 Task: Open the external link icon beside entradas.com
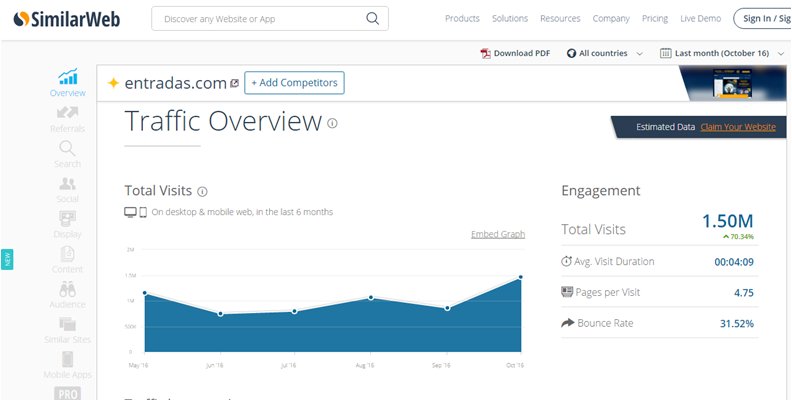coord(234,83)
